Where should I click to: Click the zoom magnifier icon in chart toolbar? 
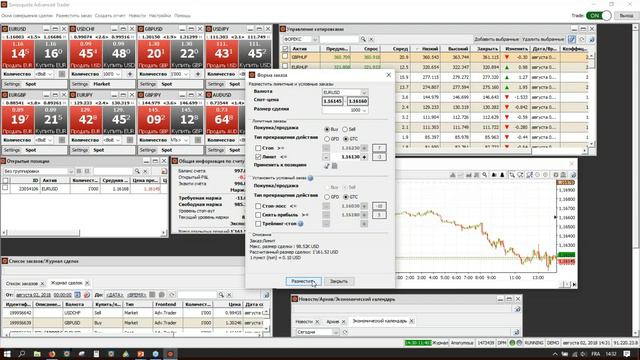tap(484, 175)
